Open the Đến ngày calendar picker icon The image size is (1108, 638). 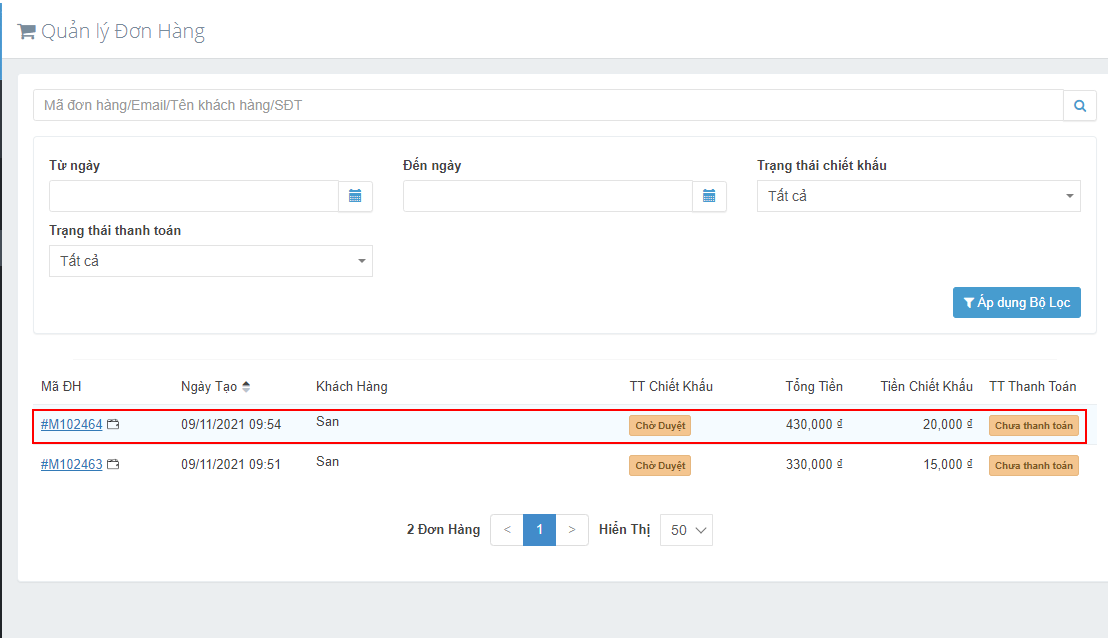709,196
